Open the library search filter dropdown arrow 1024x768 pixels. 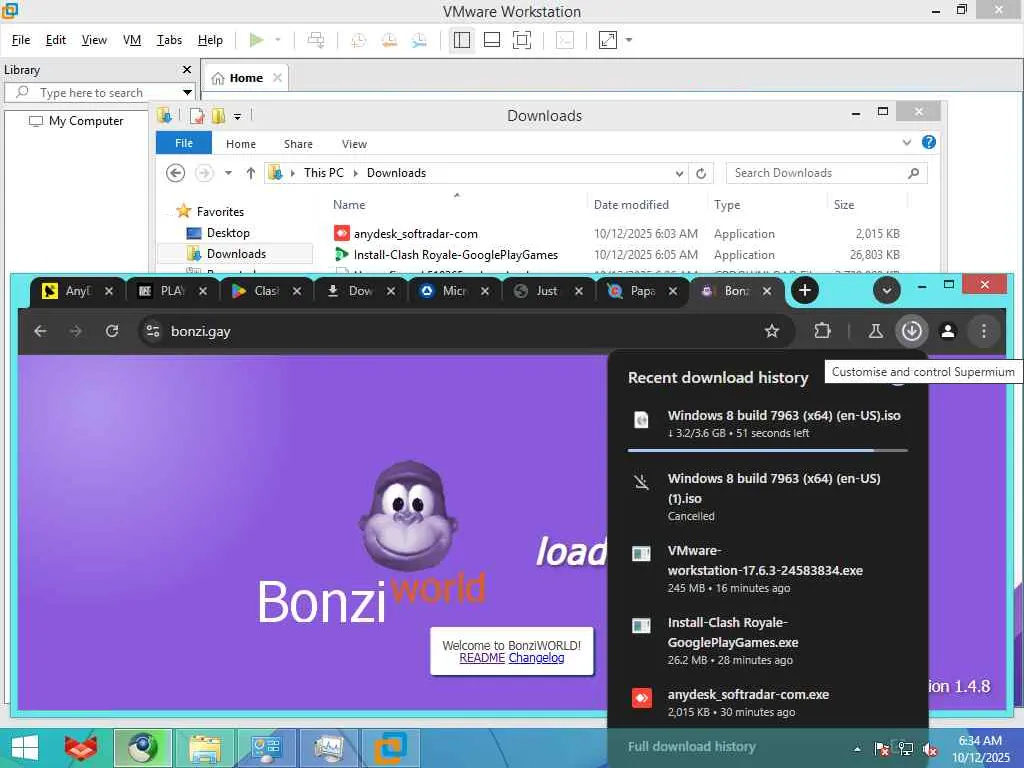pyautogui.click(x=187, y=93)
